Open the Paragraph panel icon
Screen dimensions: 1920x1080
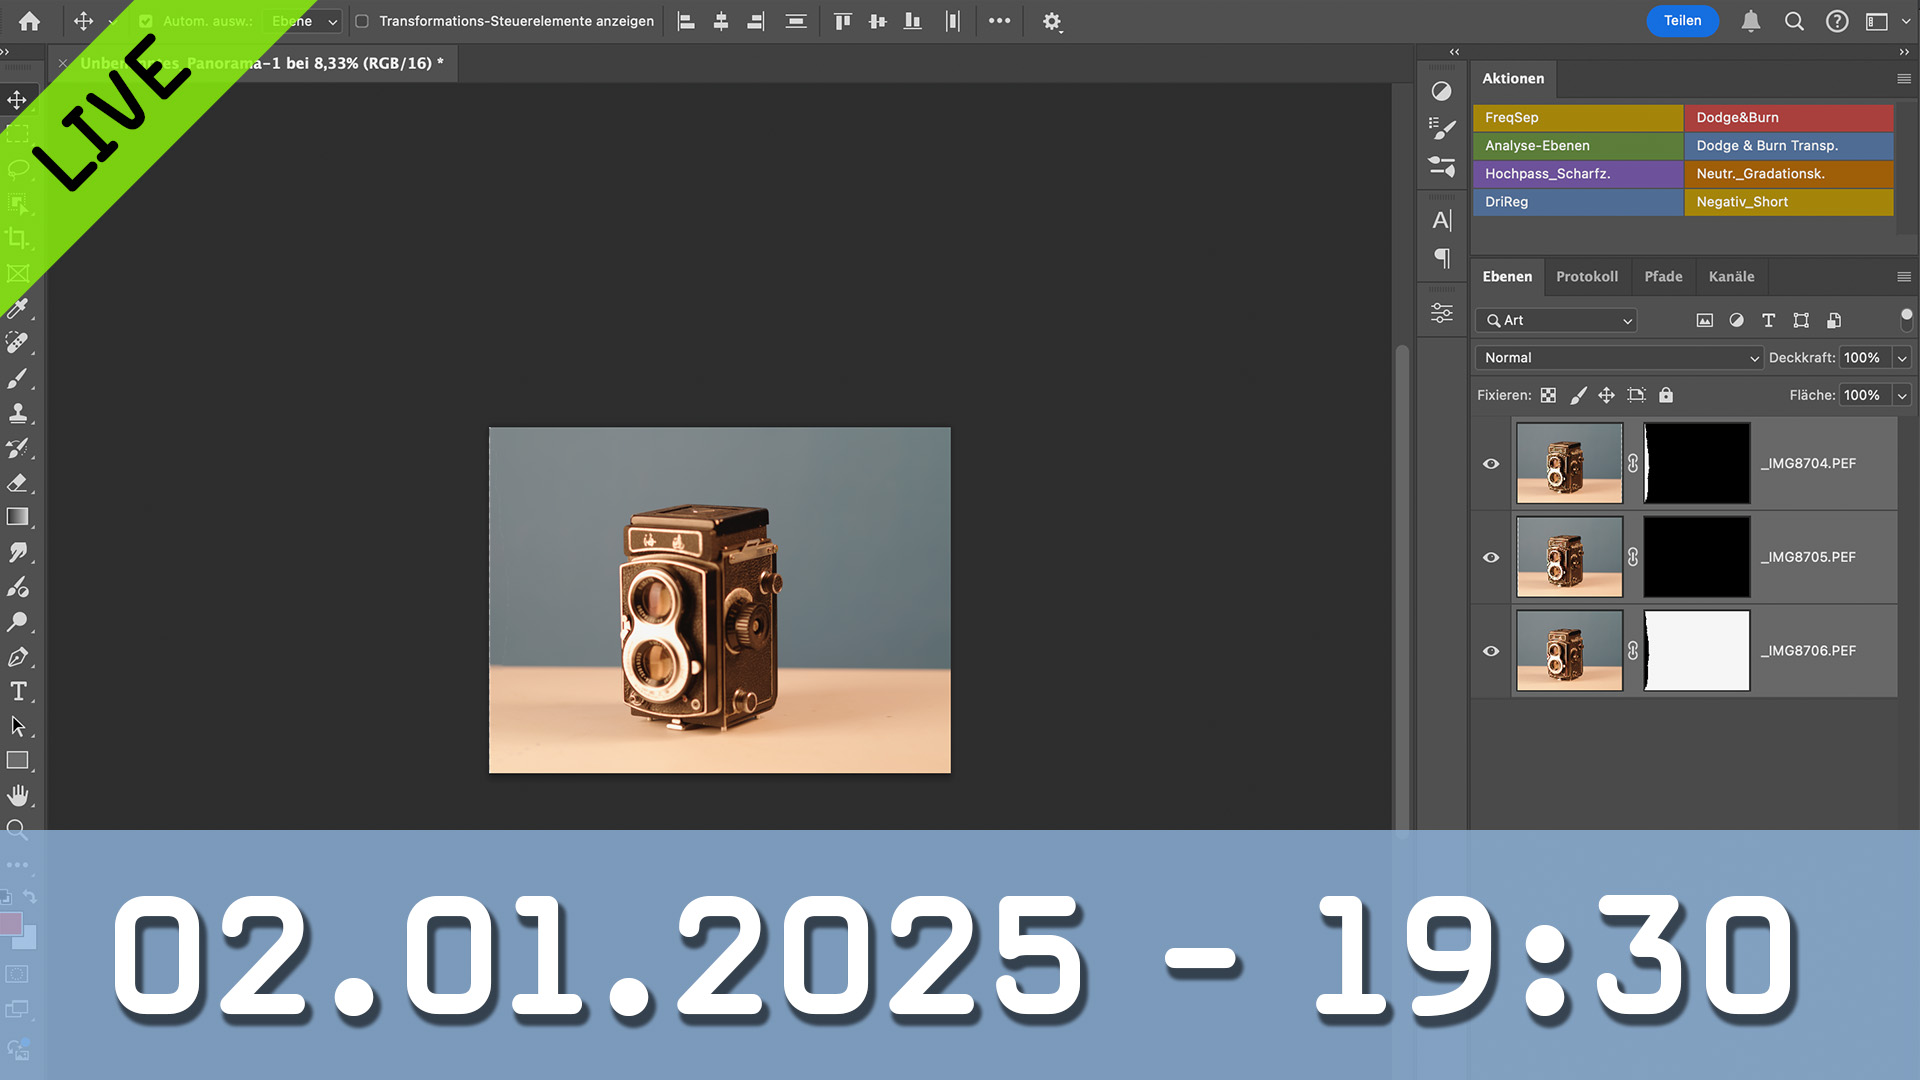pyautogui.click(x=1441, y=258)
